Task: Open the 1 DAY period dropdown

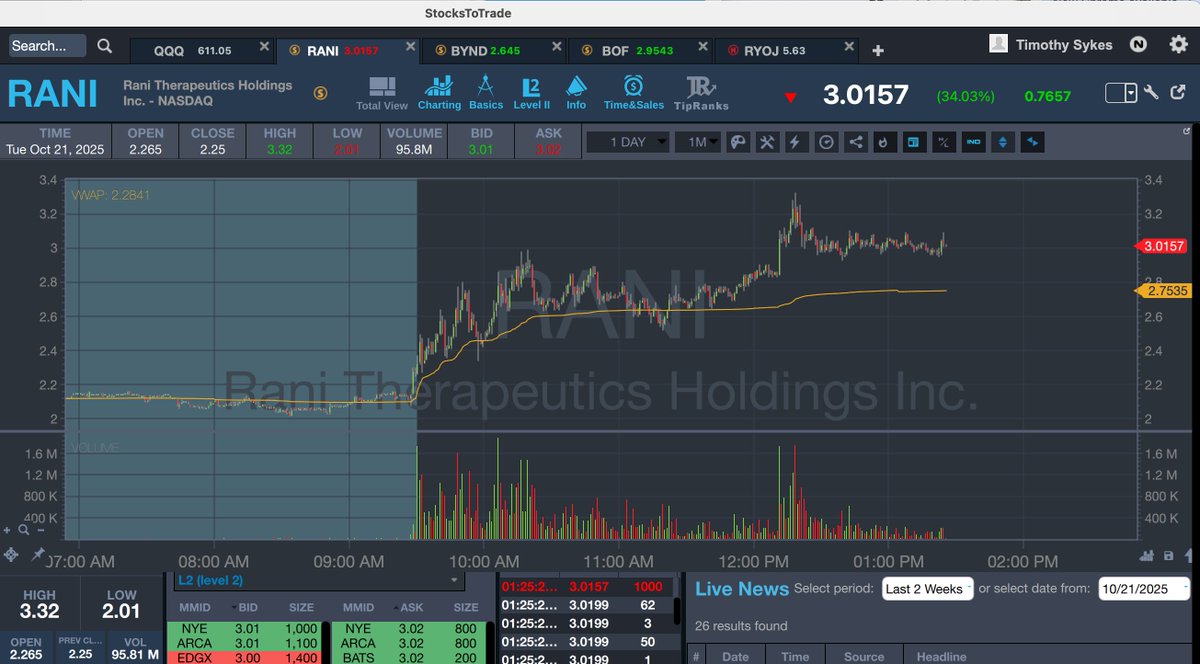Action: pyautogui.click(x=628, y=142)
